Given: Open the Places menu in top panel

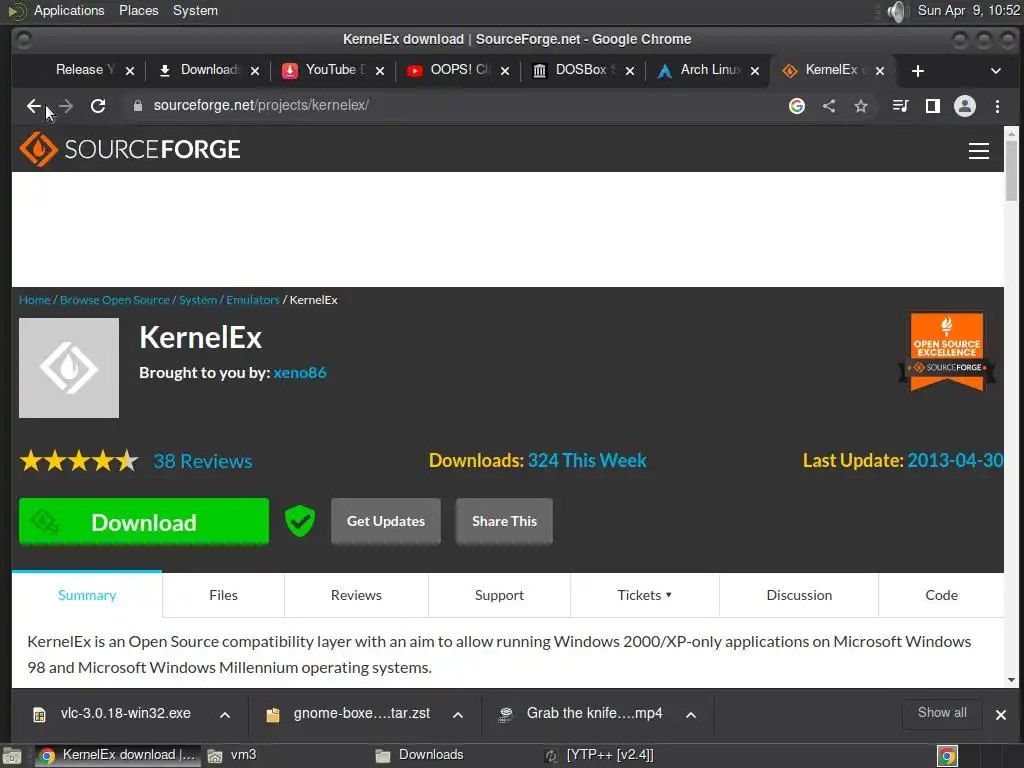Looking at the screenshot, I should [x=138, y=11].
